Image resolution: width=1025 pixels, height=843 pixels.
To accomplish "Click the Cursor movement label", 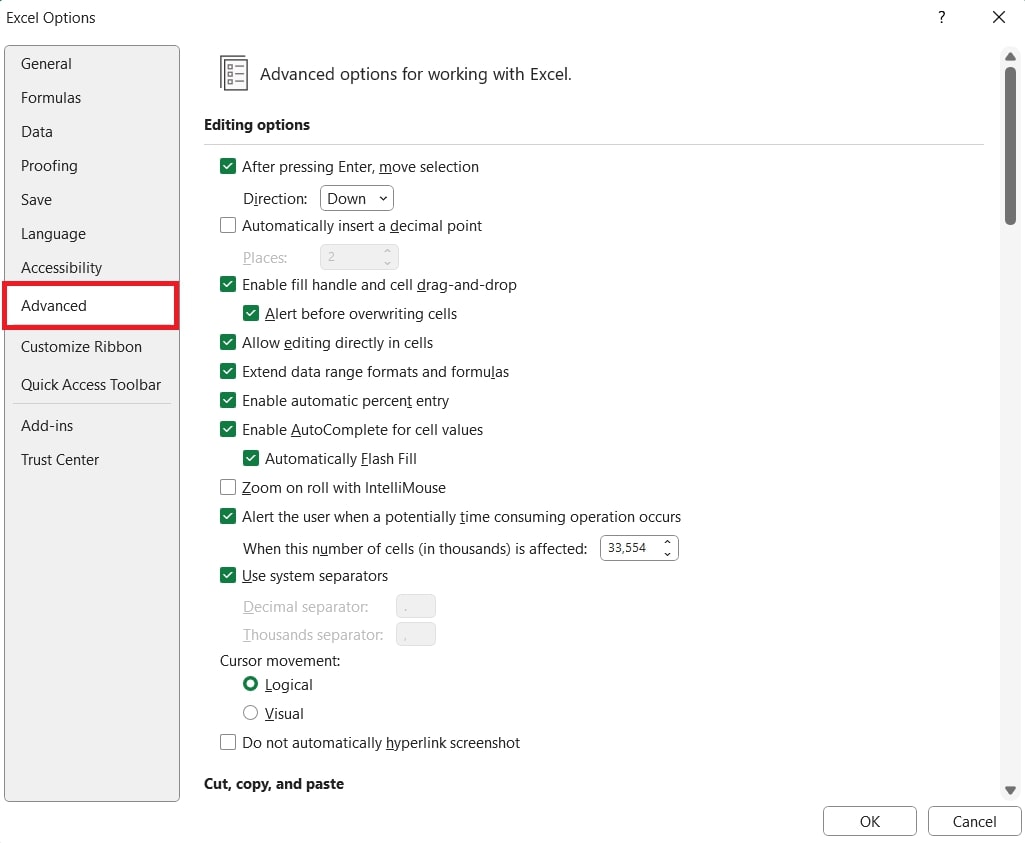I will click(280, 661).
